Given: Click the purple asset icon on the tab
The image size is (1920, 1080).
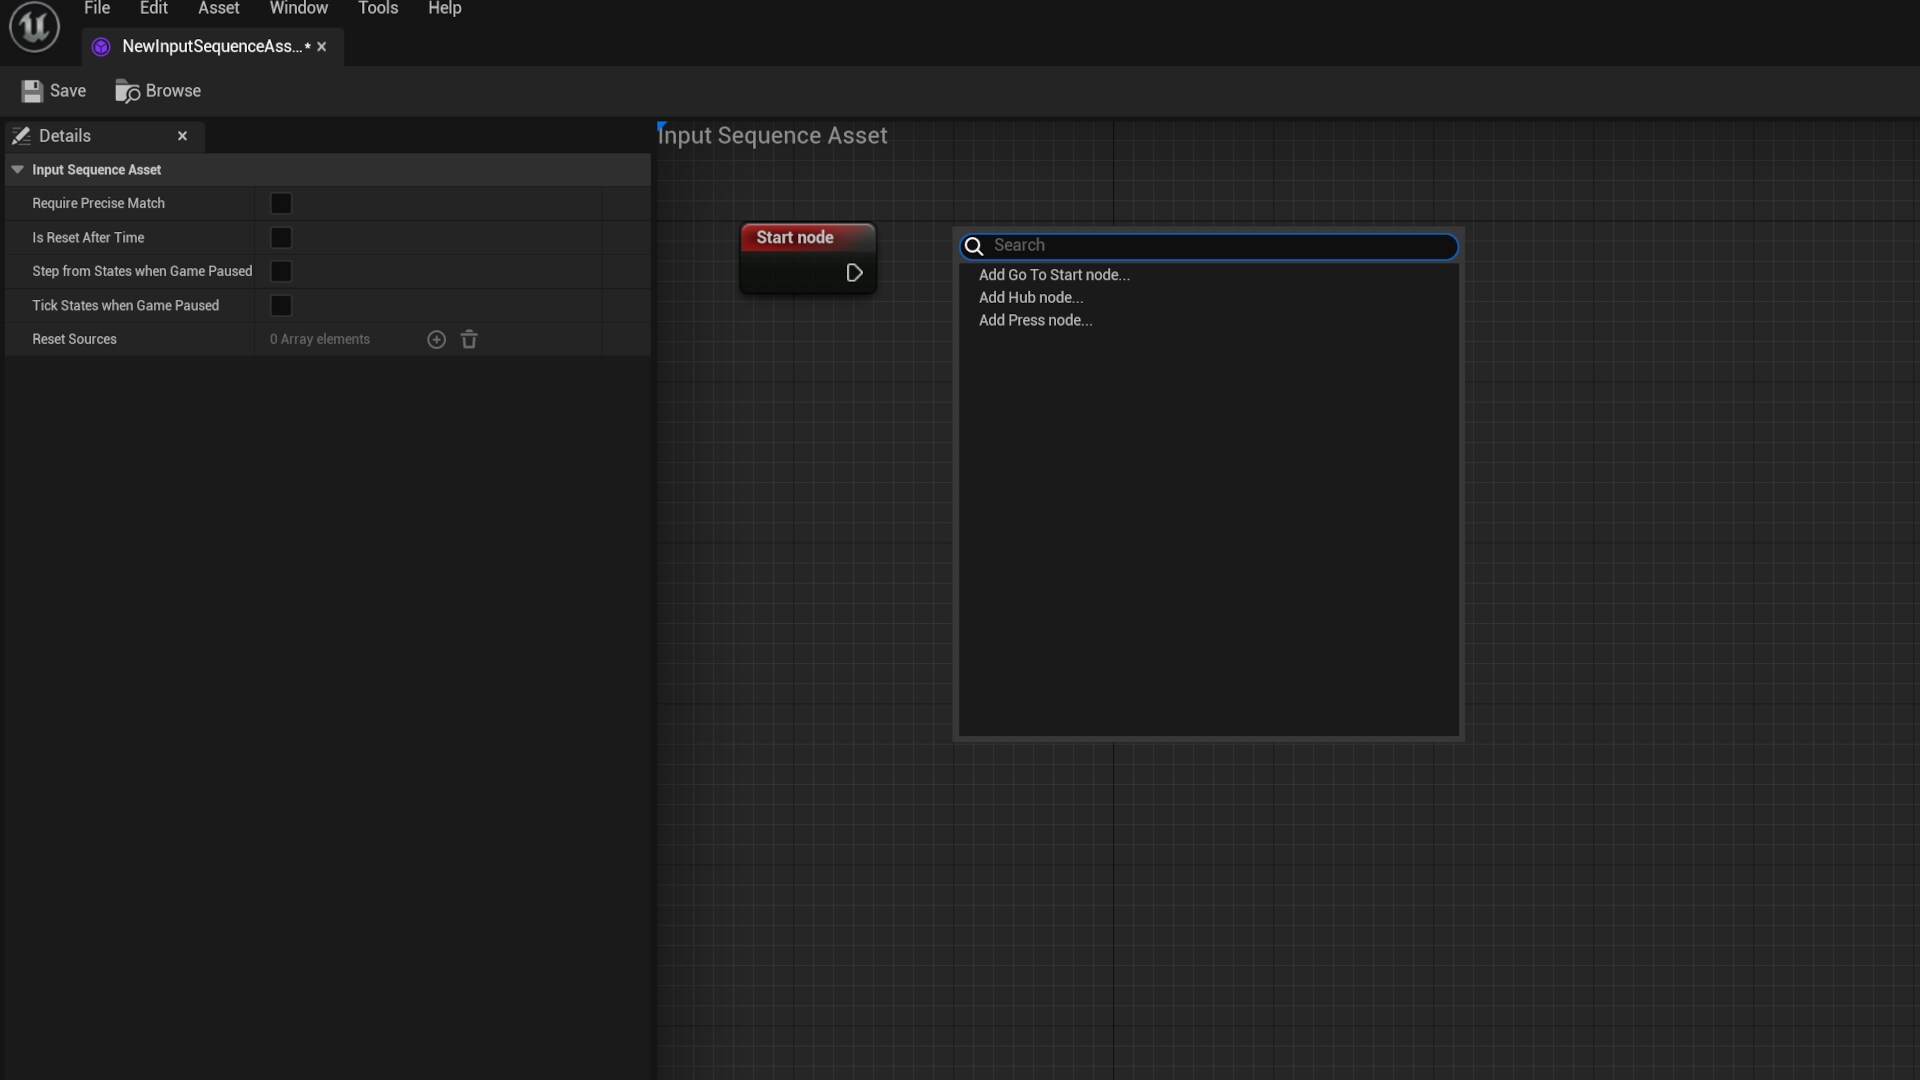Looking at the screenshot, I should point(100,46).
